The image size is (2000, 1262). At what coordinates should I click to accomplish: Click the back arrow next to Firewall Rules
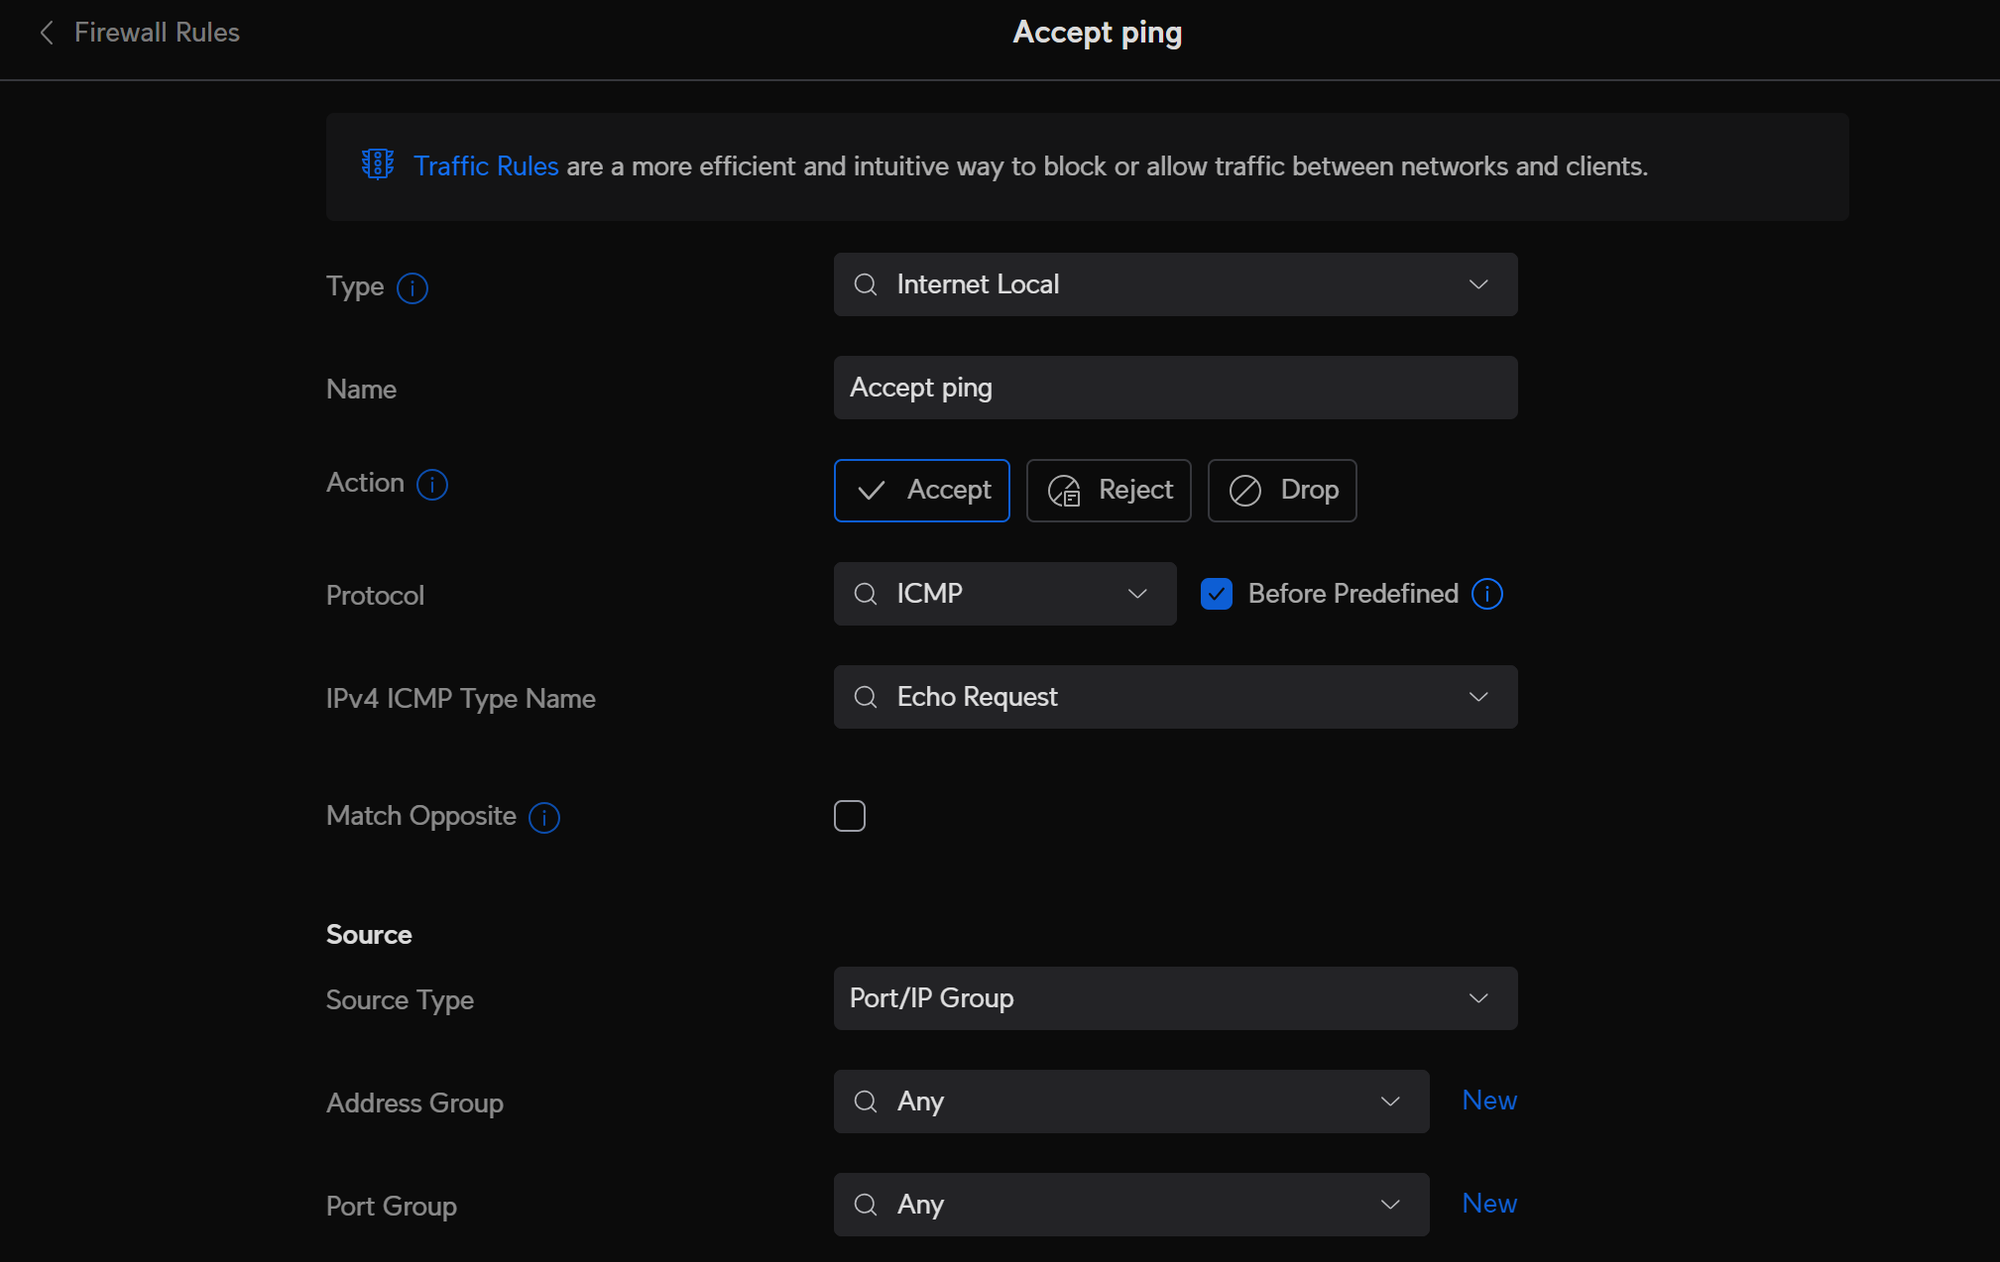pos(46,32)
